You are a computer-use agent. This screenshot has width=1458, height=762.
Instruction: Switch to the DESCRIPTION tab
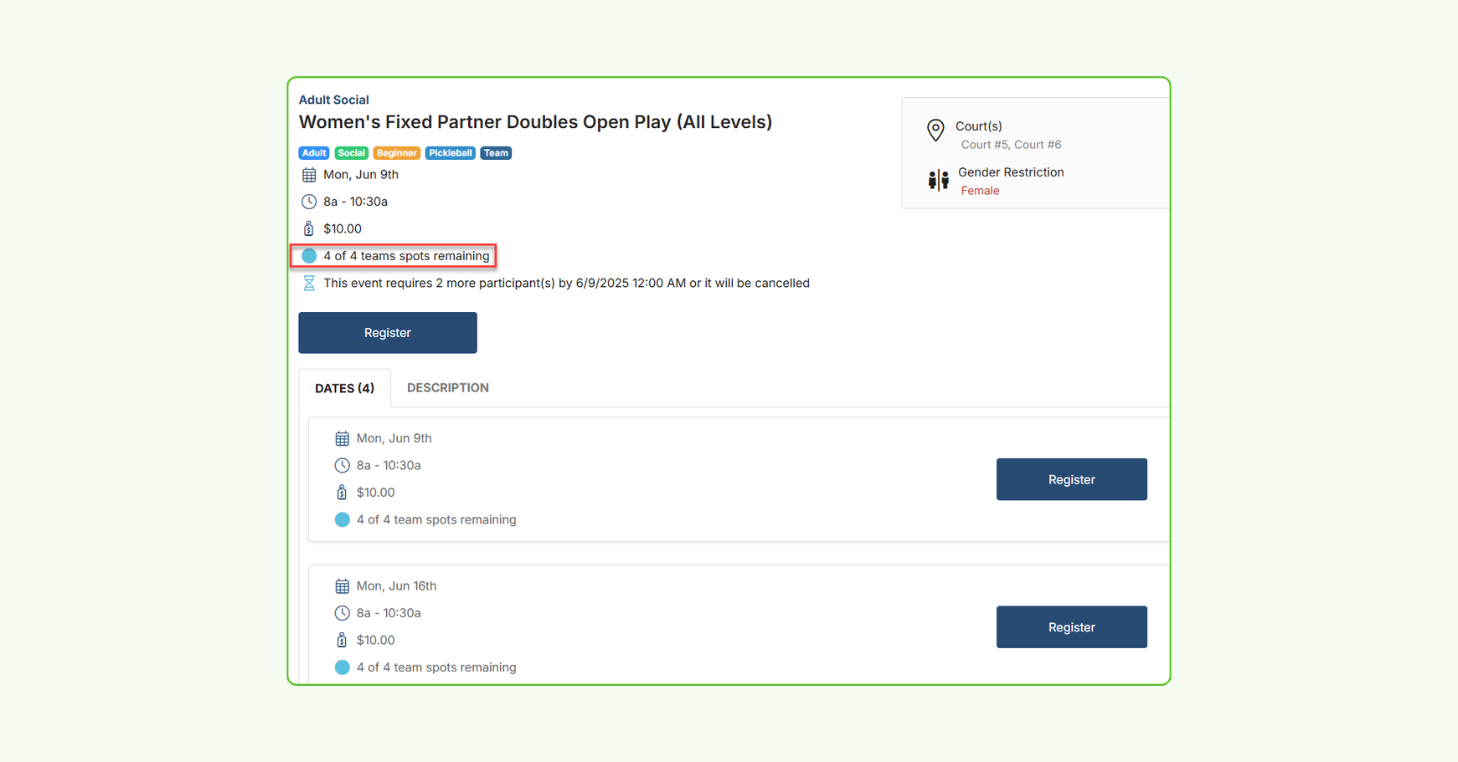click(x=448, y=388)
